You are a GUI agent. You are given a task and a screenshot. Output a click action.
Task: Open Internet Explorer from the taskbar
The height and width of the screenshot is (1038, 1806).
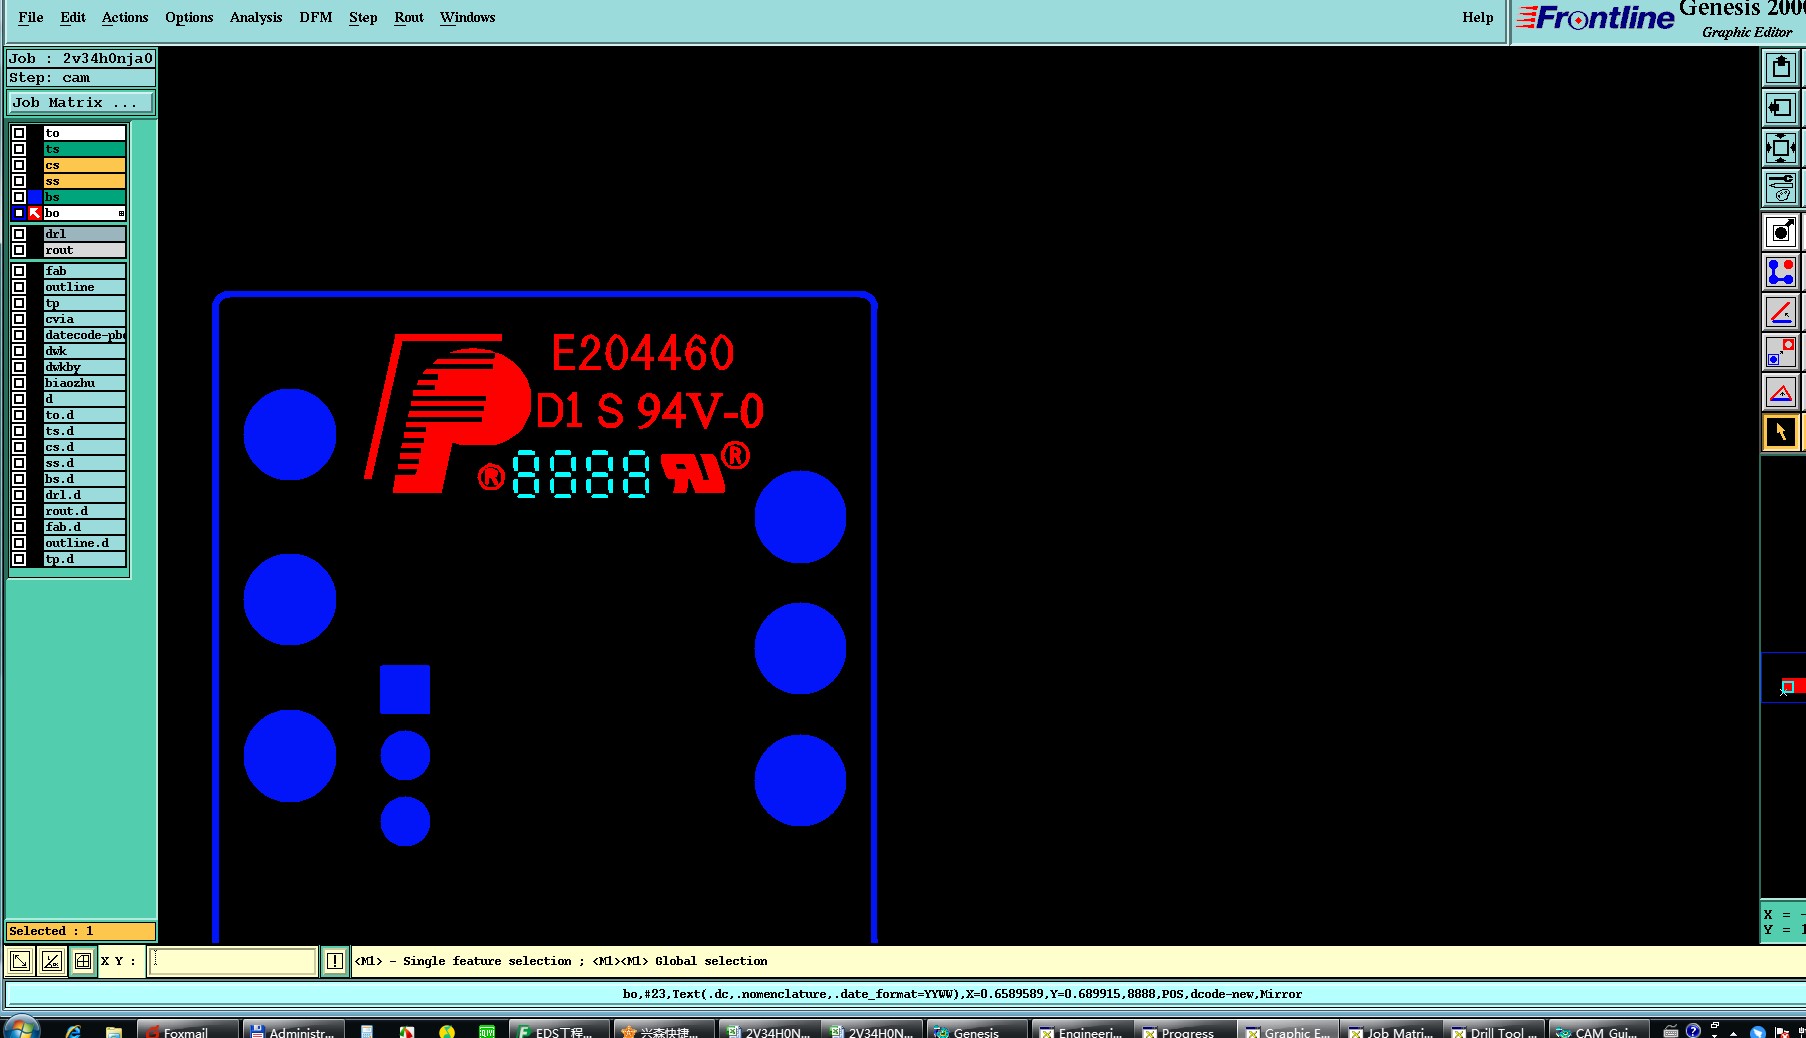point(73,1031)
